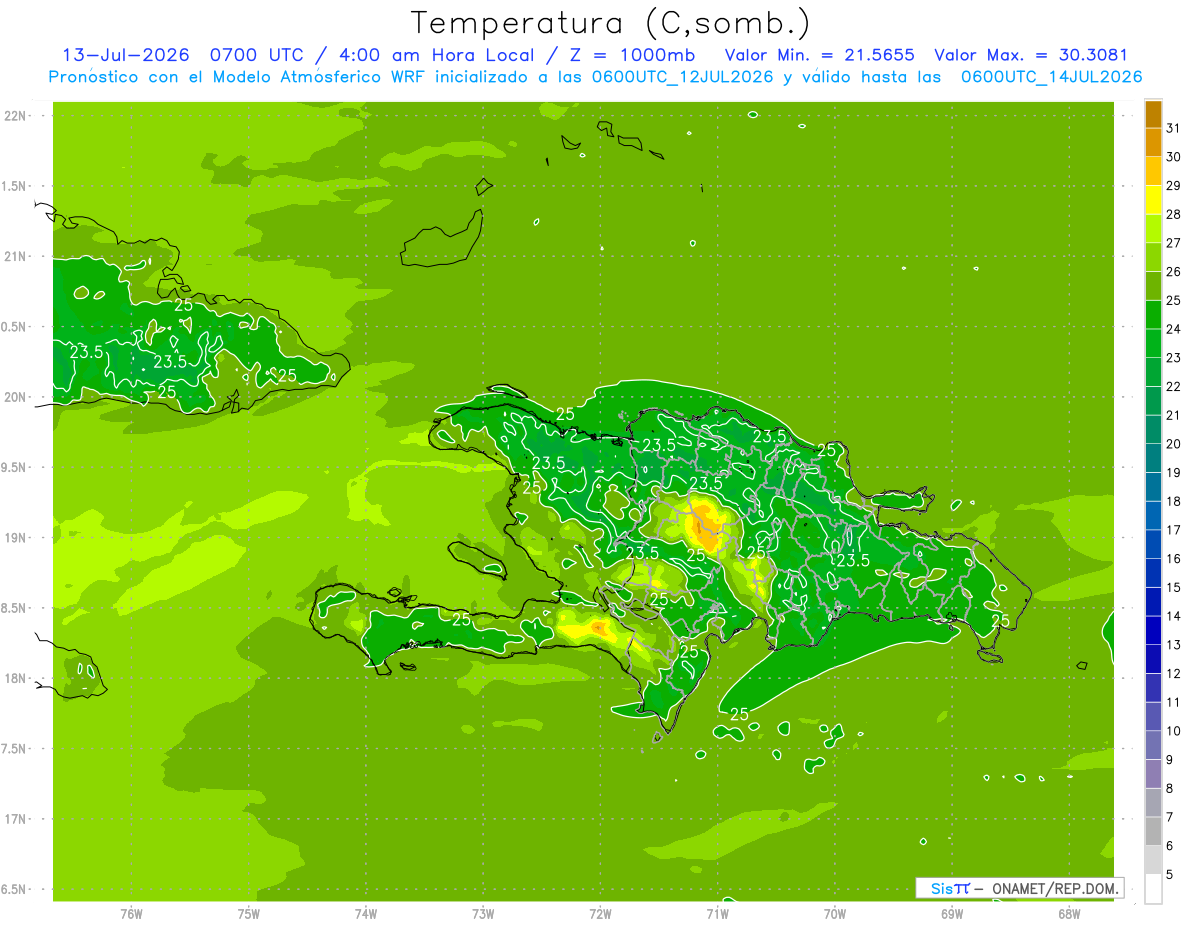Click longitude label "69W"
Image resolution: width=1200 pixels, height=927 pixels.
tap(952, 914)
